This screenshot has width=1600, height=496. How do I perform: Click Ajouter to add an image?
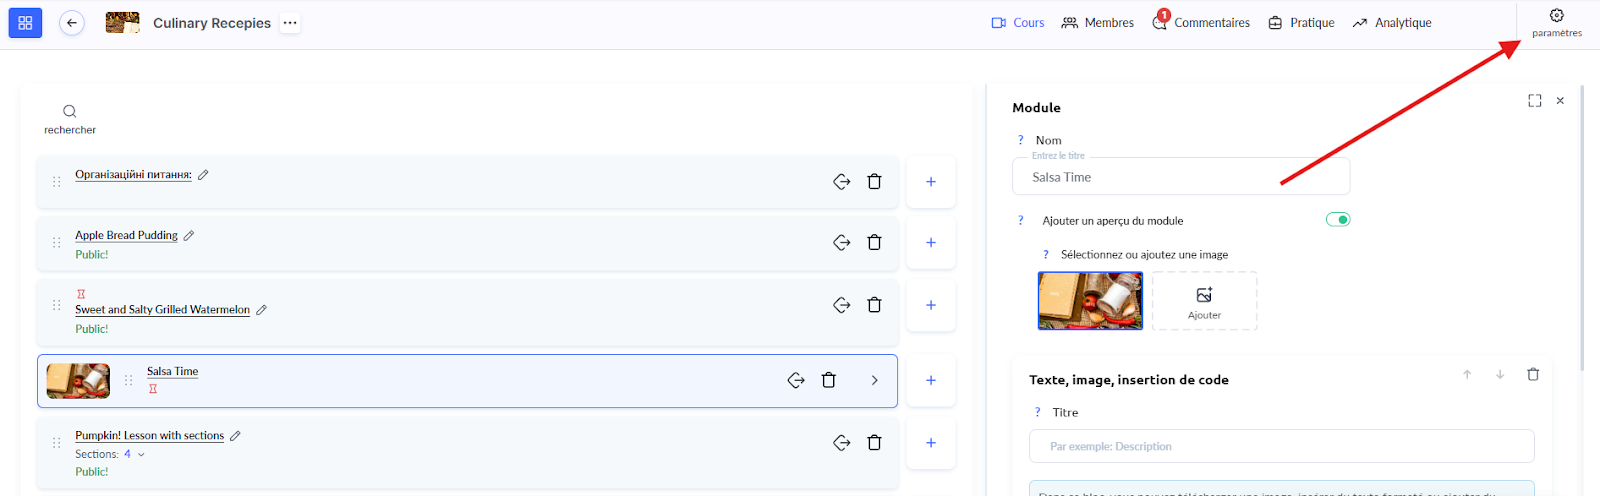[1204, 301]
